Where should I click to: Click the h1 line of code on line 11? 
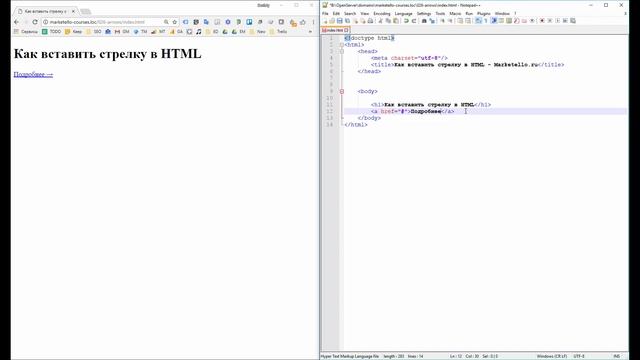pos(431,105)
